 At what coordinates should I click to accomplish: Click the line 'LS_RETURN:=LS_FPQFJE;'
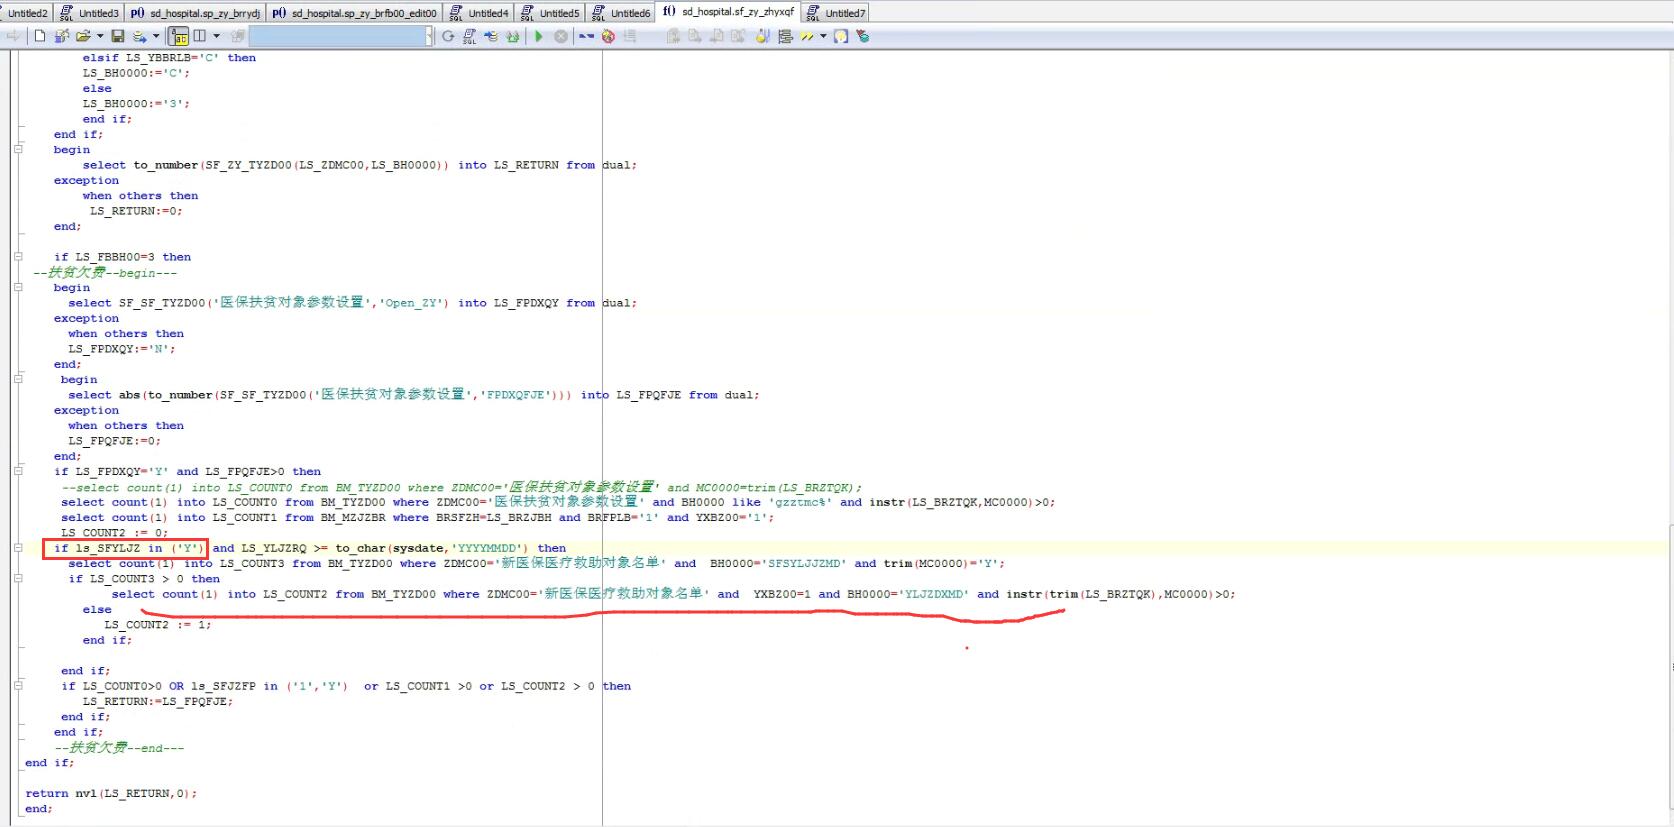pyautogui.click(x=158, y=702)
